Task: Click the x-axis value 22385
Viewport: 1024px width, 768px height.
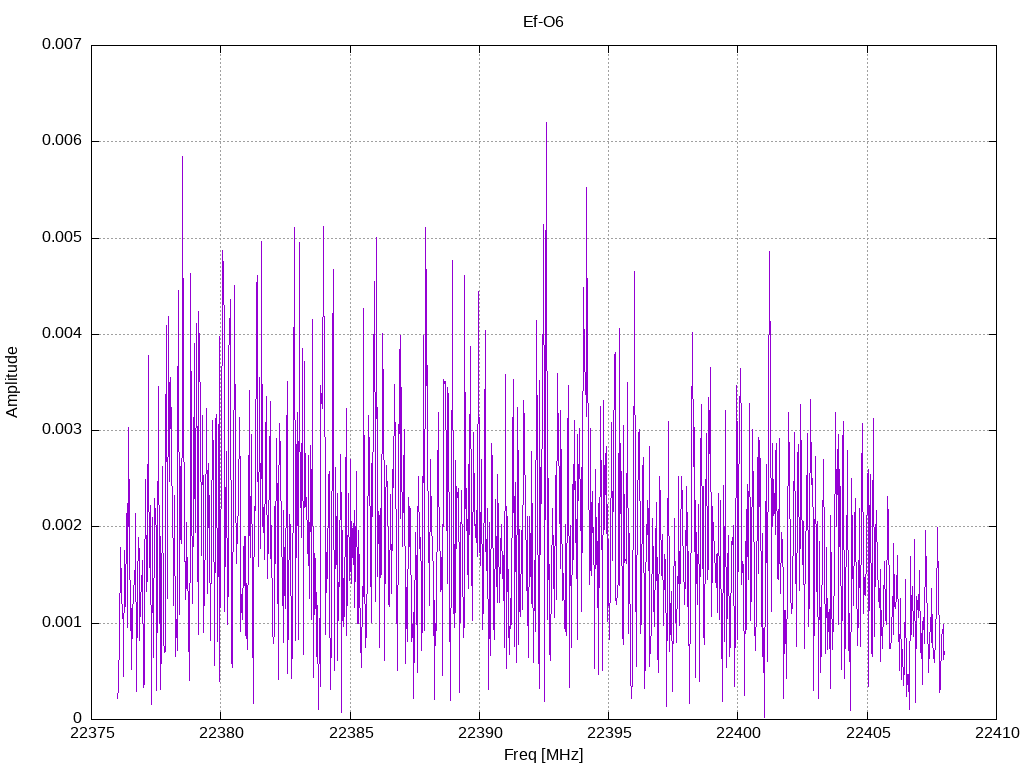Action: pos(351,733)
